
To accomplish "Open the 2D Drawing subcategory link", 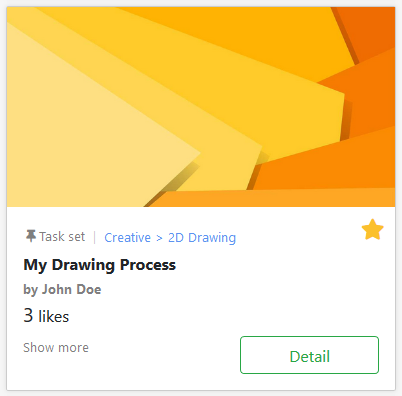I will click(202, 237).
